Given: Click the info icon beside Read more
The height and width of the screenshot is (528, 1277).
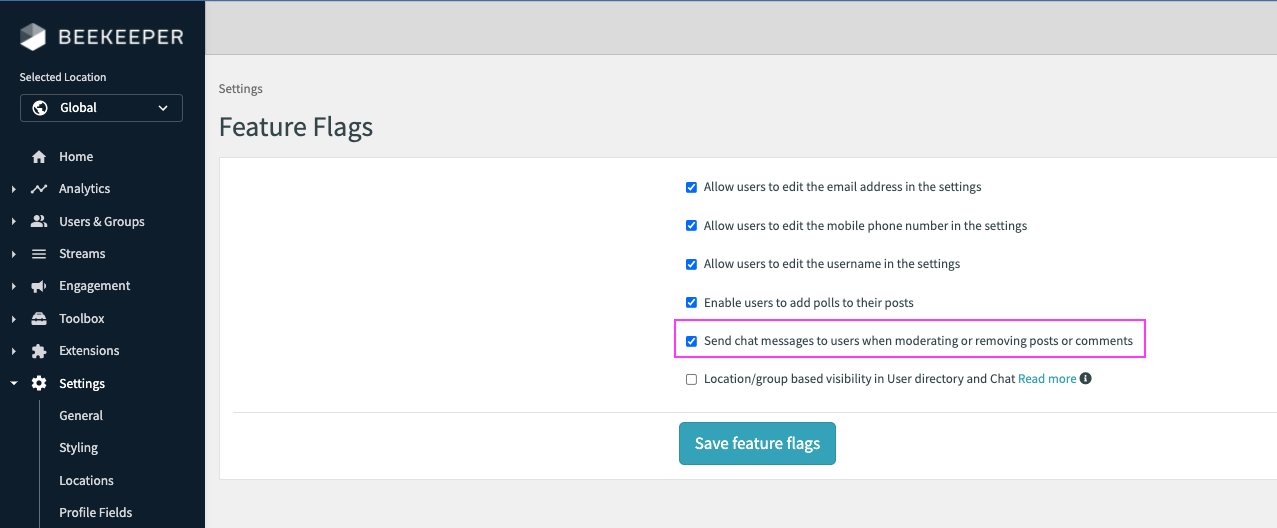Looking at the screenshot, I should tap(1086, 379).
